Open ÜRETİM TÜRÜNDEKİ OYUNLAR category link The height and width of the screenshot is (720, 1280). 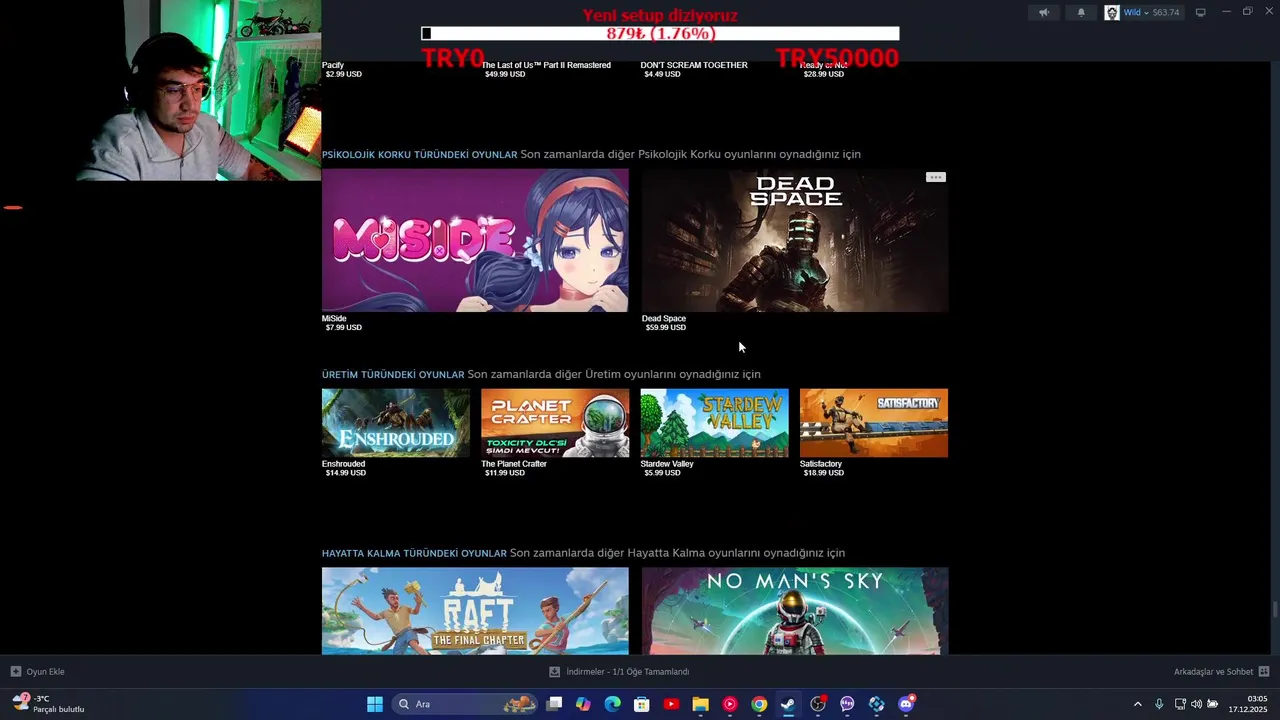point(393,375)
